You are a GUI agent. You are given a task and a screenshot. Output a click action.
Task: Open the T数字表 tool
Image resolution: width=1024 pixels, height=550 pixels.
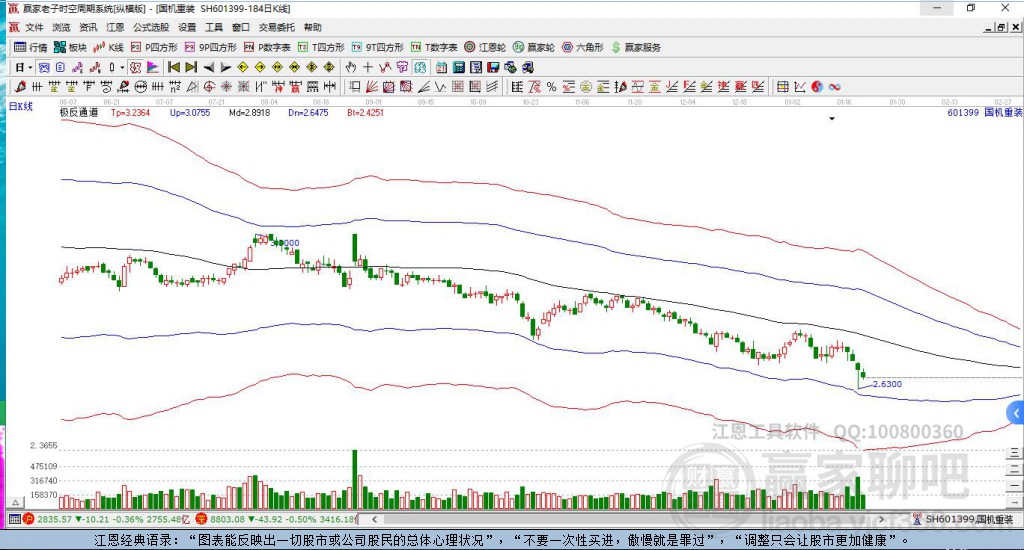click(x=434, y=47)
